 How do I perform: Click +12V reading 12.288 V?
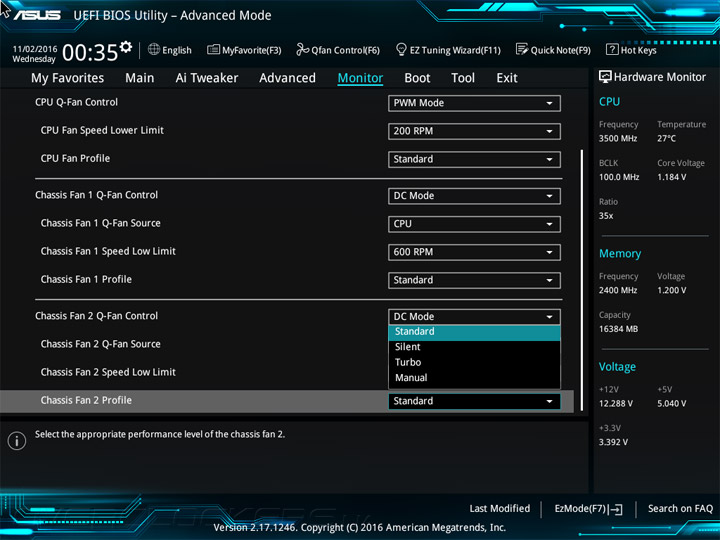tap(616, 403)
